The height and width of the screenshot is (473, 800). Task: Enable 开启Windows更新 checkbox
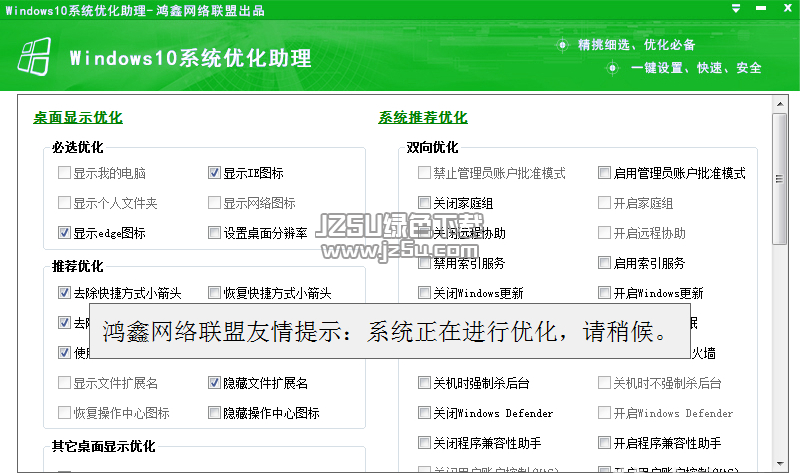tap(604, 292)
